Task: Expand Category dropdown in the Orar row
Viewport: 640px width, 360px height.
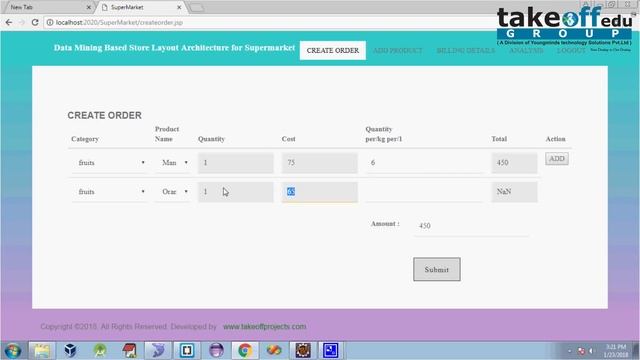Action: point(109,192)
